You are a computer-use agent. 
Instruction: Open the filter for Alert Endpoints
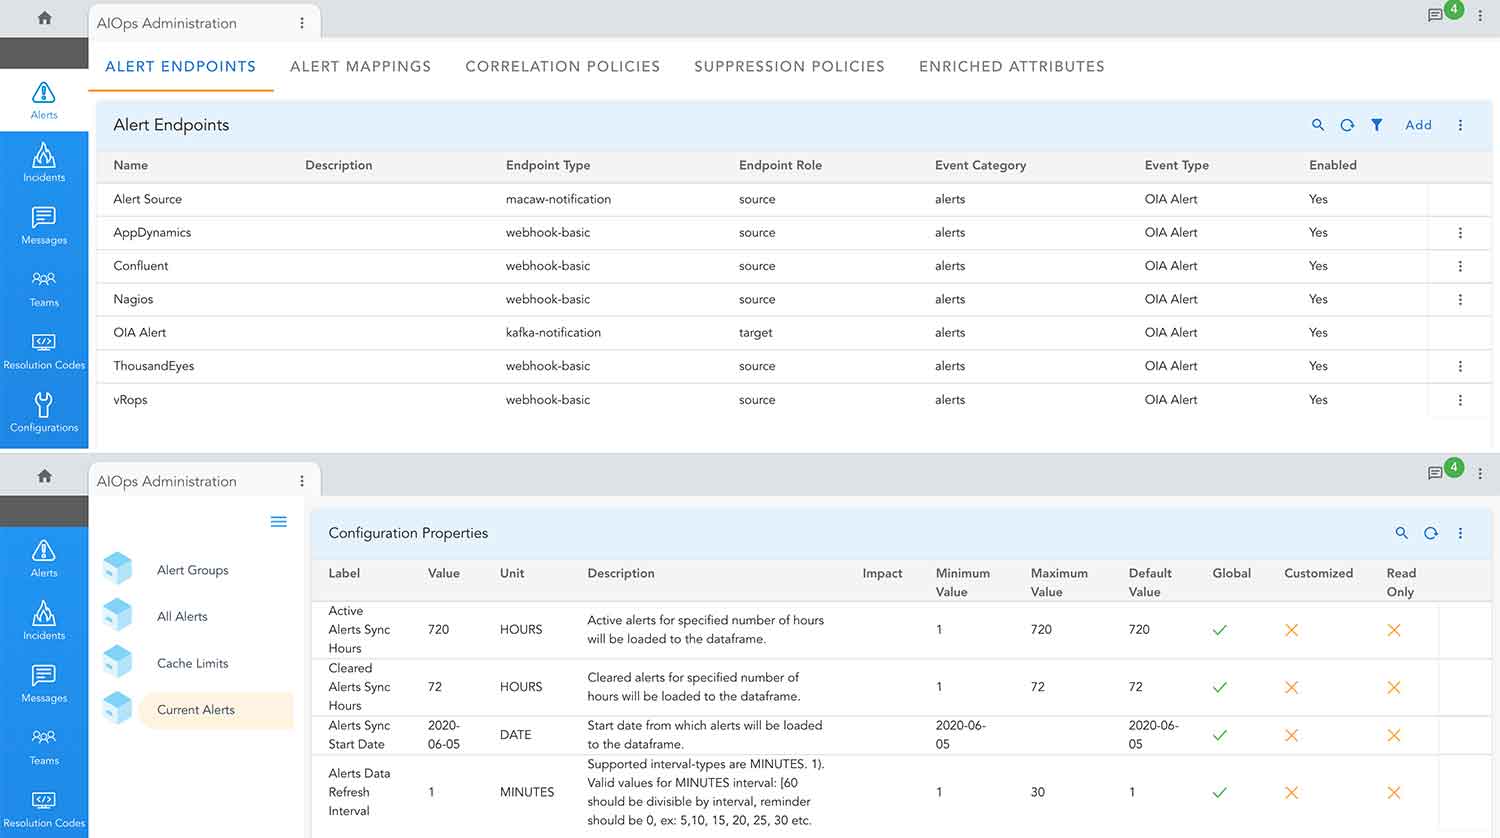pyautogui.click(x=1377, y=125)
